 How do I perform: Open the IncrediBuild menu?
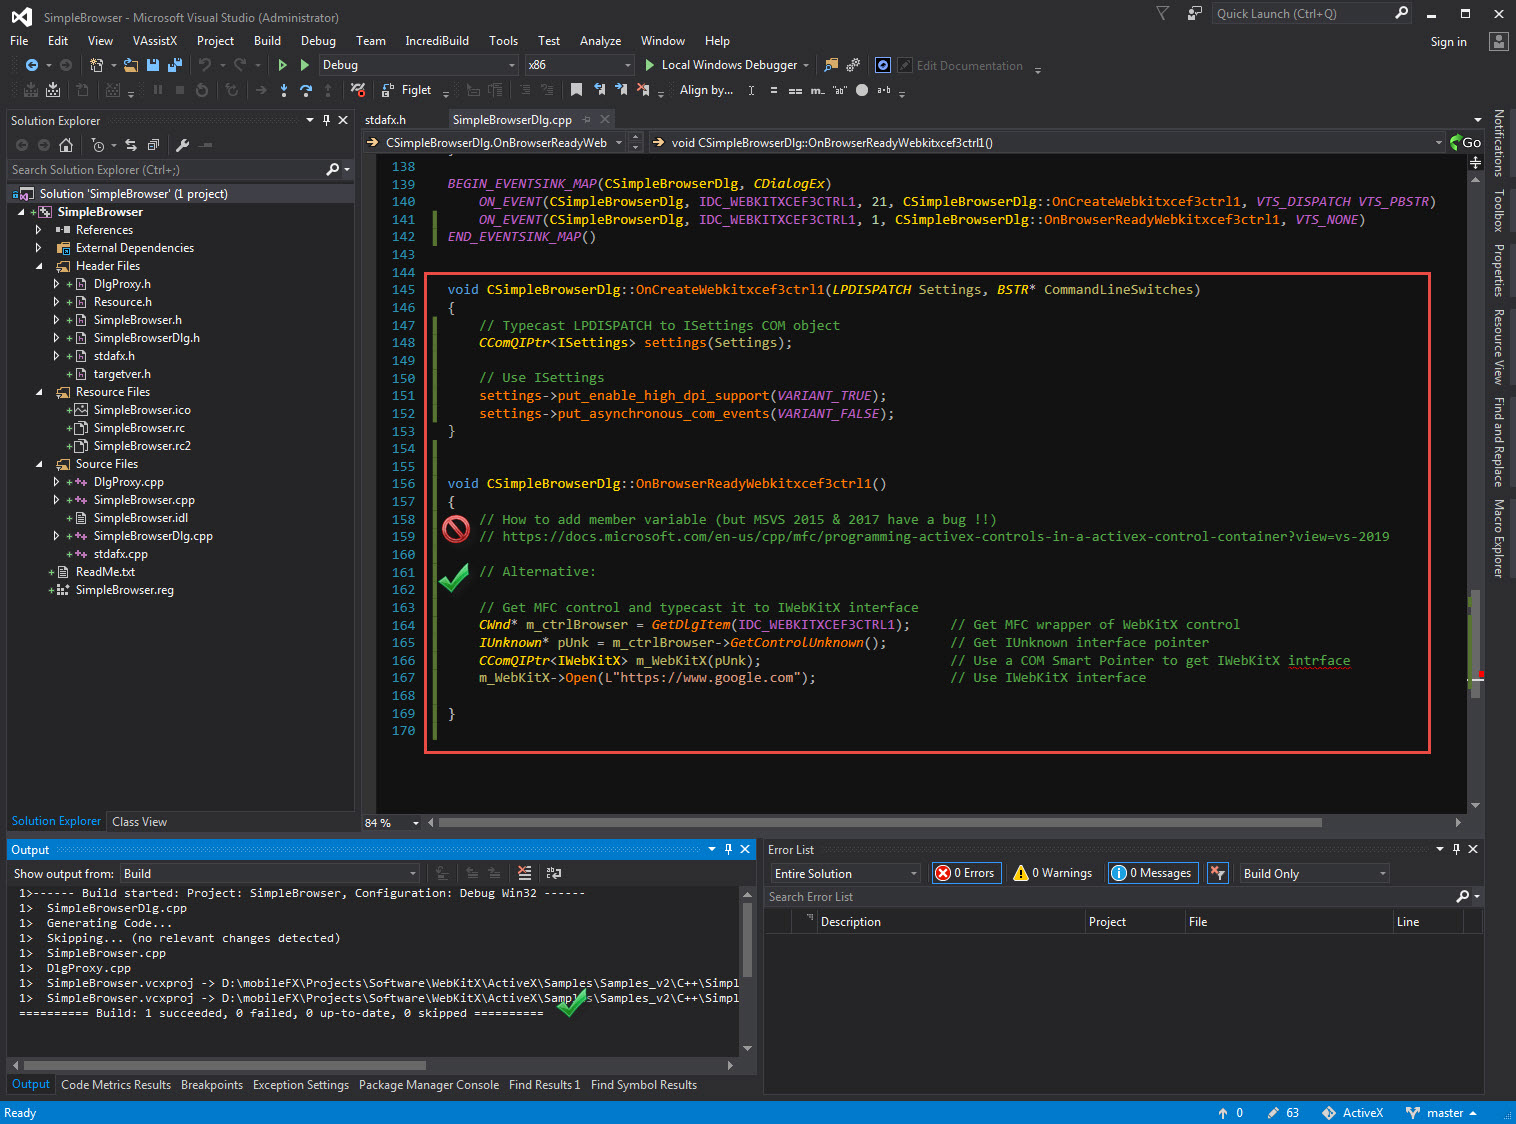pyautogui.click(x=436, y=41)
